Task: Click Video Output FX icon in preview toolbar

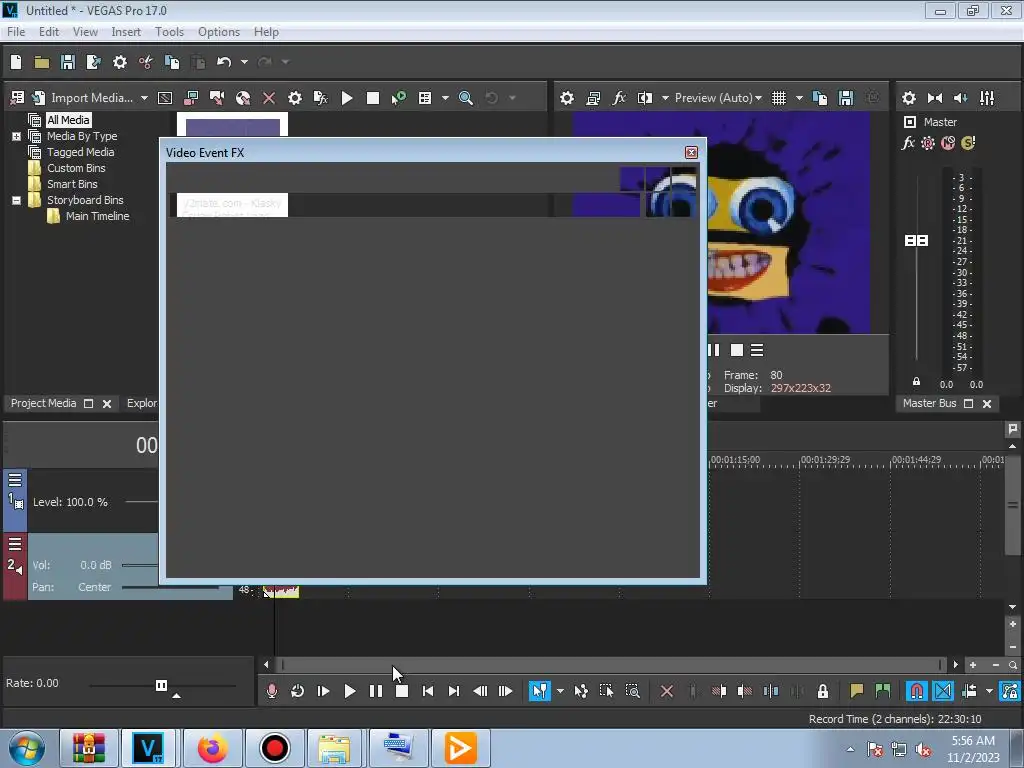Action: (x=619, y=98)
